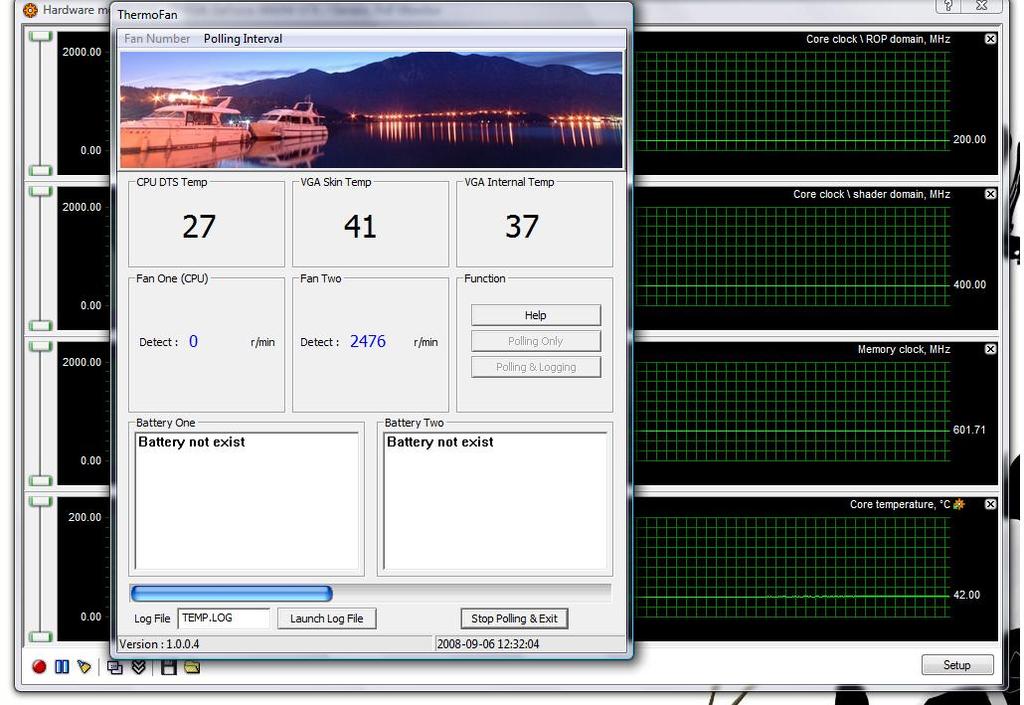Click the Log File name input field
Viewport: 1024px width, 705px height.
point(223,618)
